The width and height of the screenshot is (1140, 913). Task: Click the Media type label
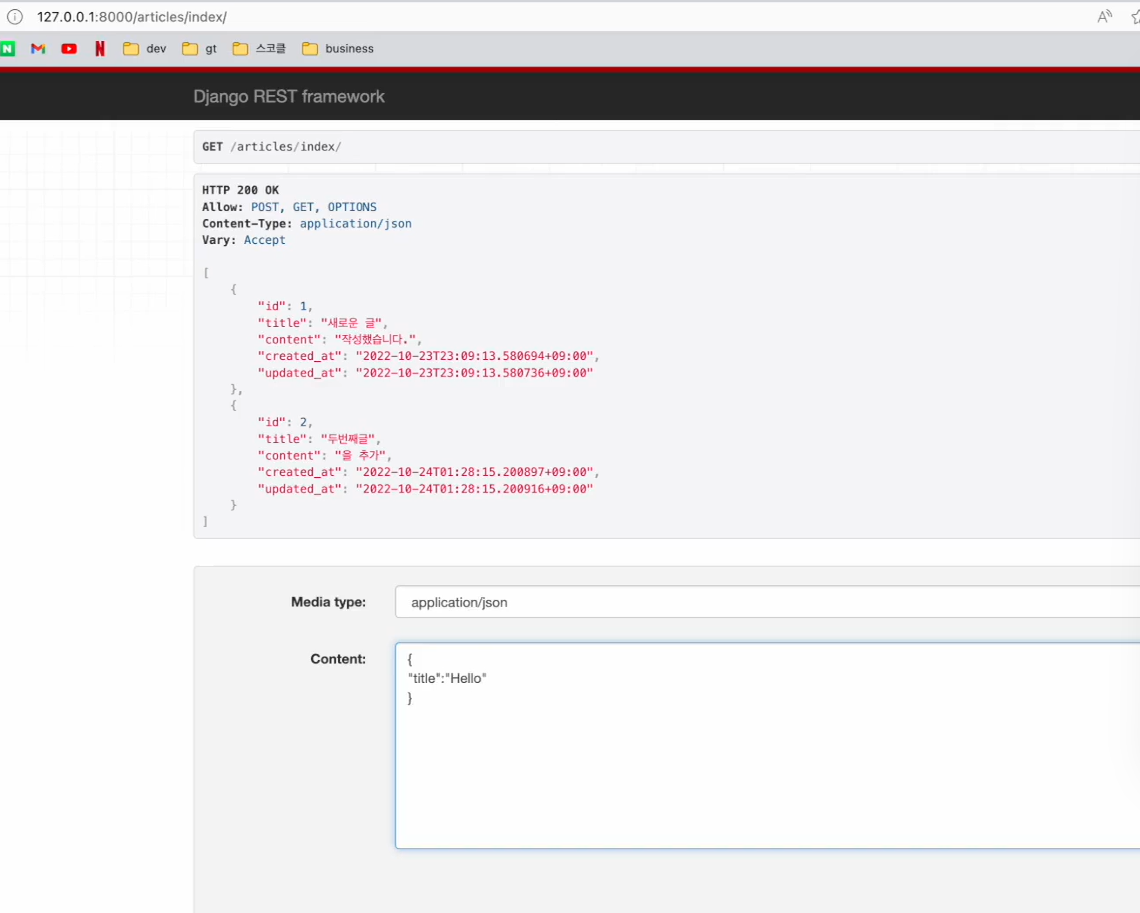[x=329, y=602]
